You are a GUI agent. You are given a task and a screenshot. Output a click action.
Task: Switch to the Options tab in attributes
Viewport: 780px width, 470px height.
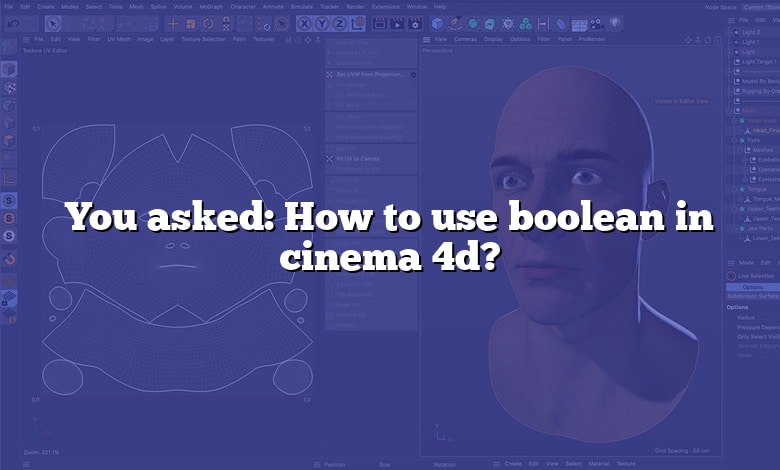click(751, 287)
